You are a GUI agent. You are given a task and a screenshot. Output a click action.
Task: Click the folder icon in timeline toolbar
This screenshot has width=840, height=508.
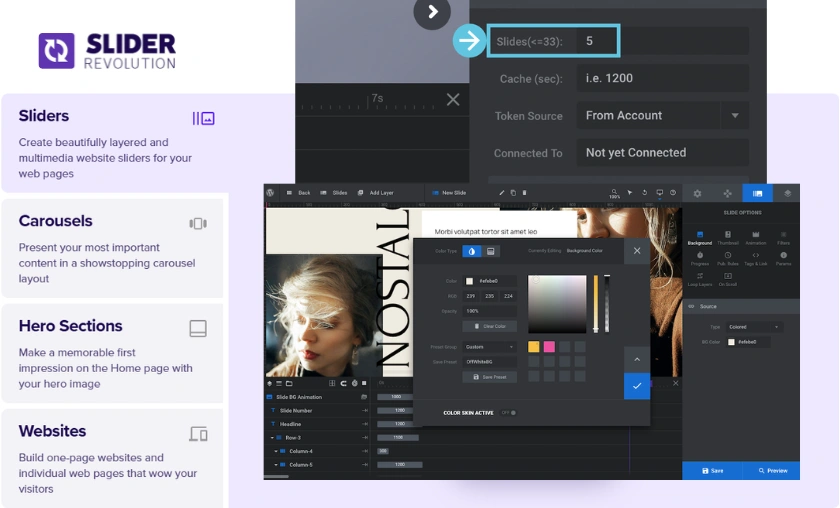pos(289,383)
